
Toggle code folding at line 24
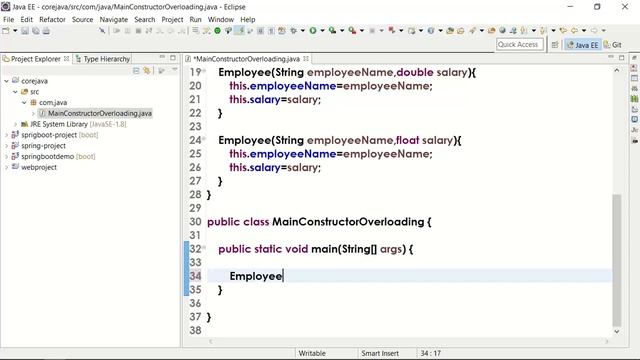coord(204,139)
